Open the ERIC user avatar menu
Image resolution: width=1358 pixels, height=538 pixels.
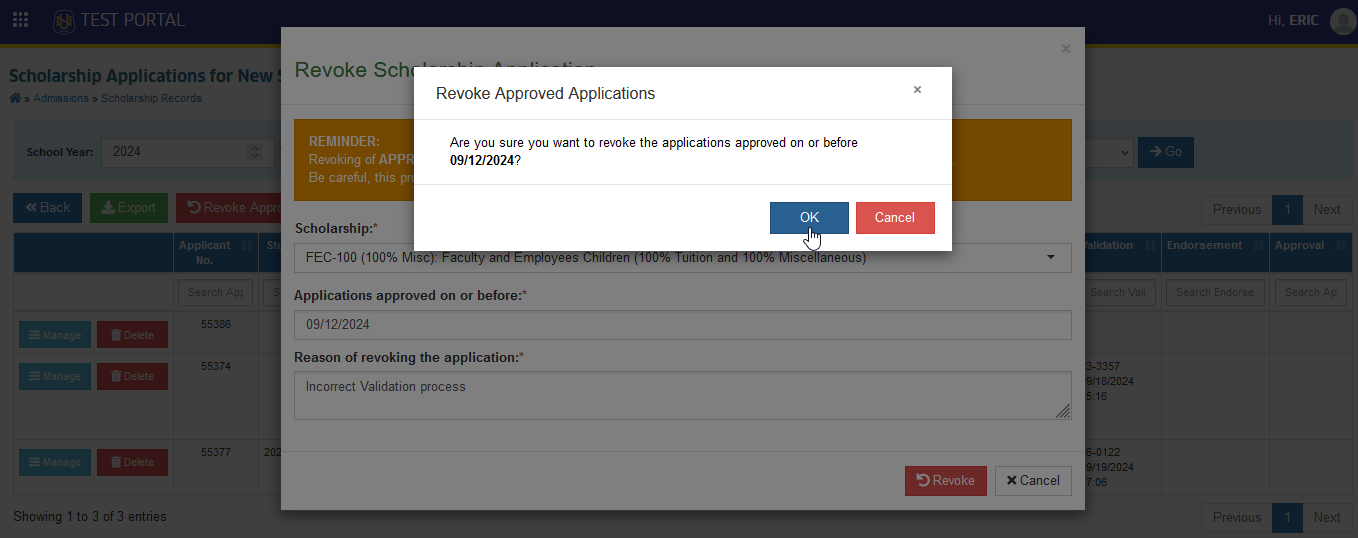point(1342,20)
